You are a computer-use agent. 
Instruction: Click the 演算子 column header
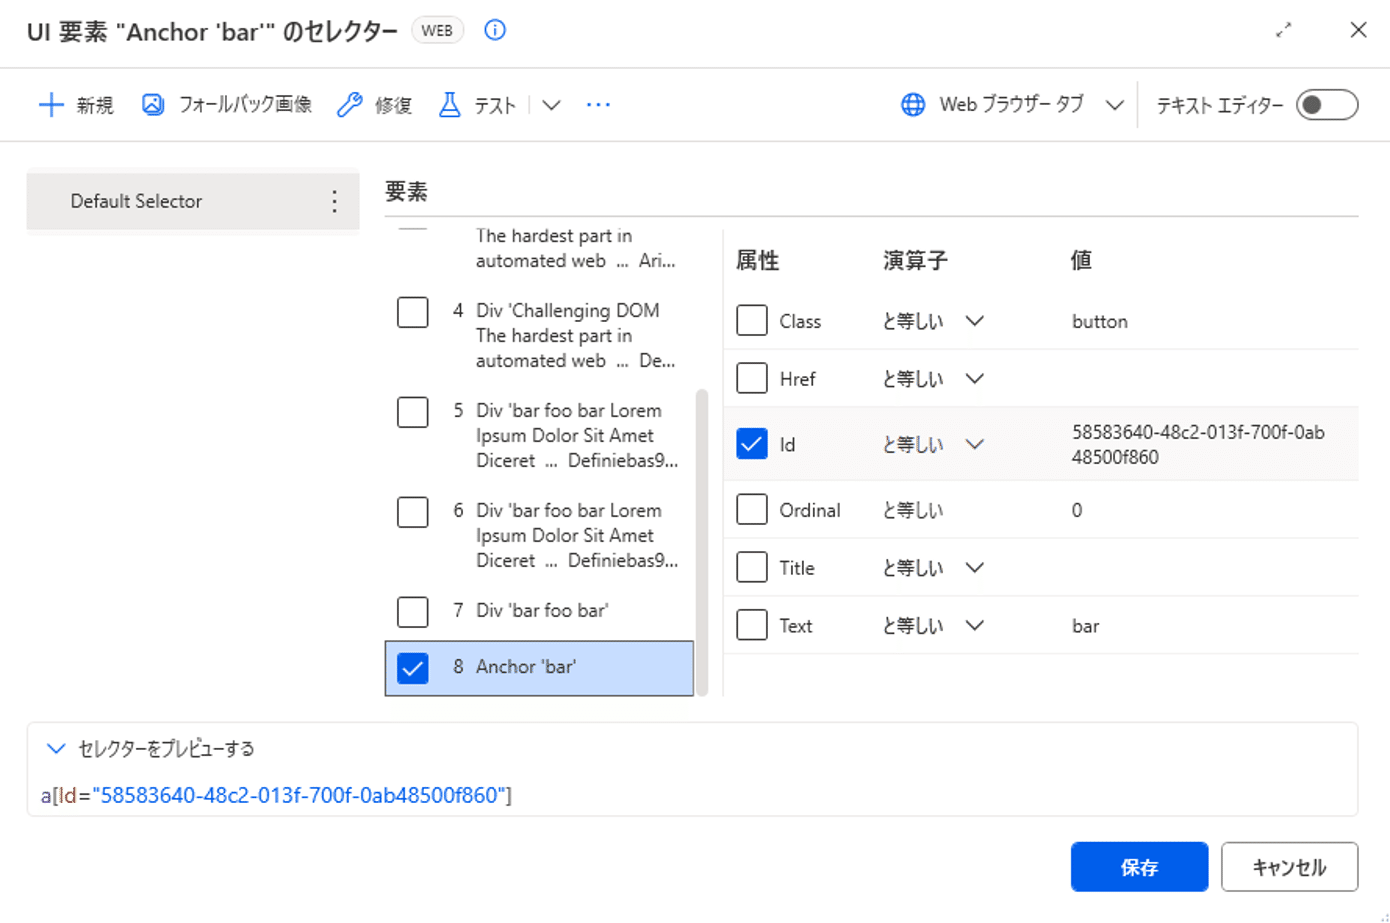pyautogui.click(x=915, y=261)
